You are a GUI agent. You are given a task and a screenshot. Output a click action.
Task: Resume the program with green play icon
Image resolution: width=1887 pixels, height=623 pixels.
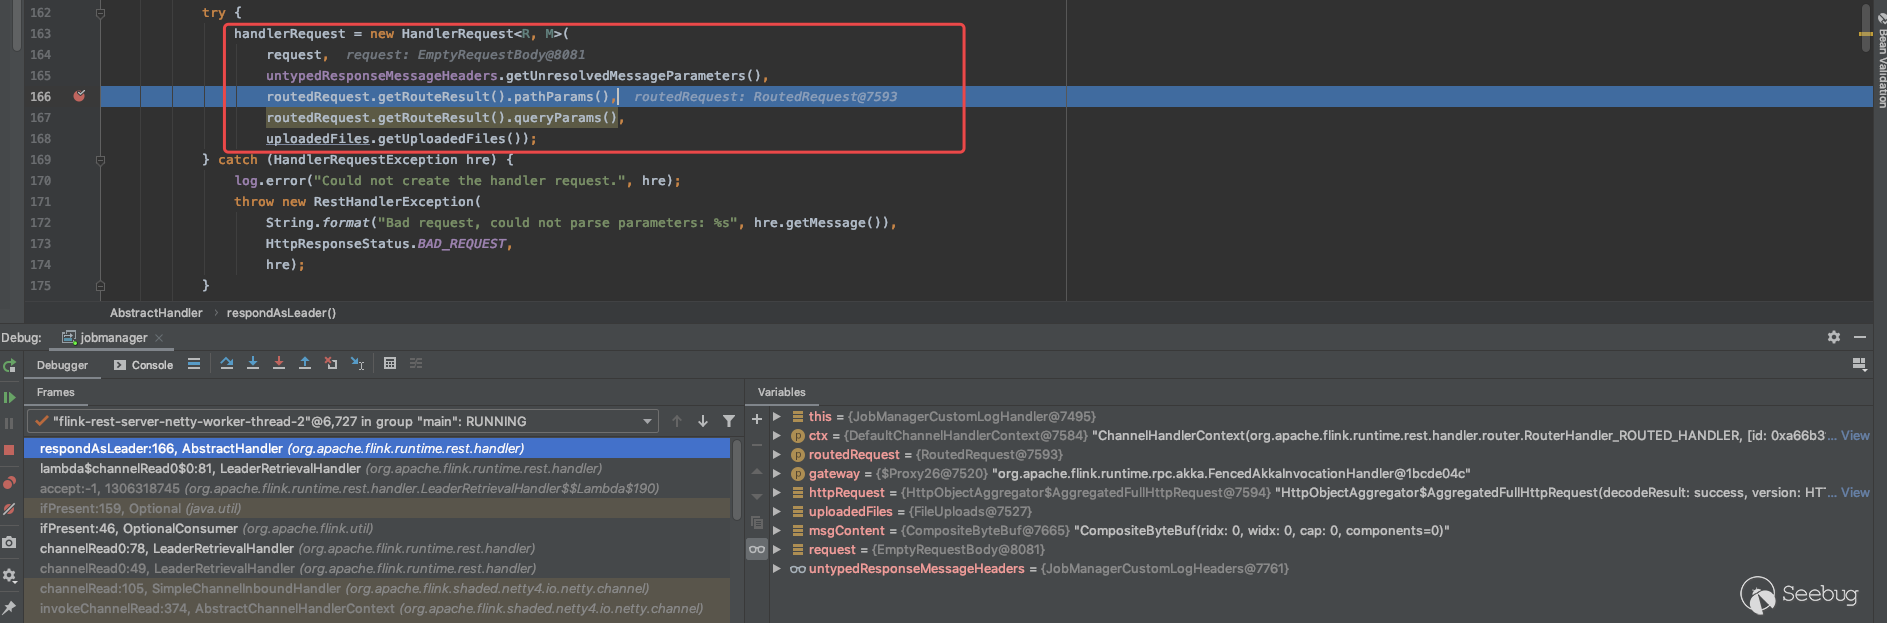pyautogui.click(x=9, y=398)
